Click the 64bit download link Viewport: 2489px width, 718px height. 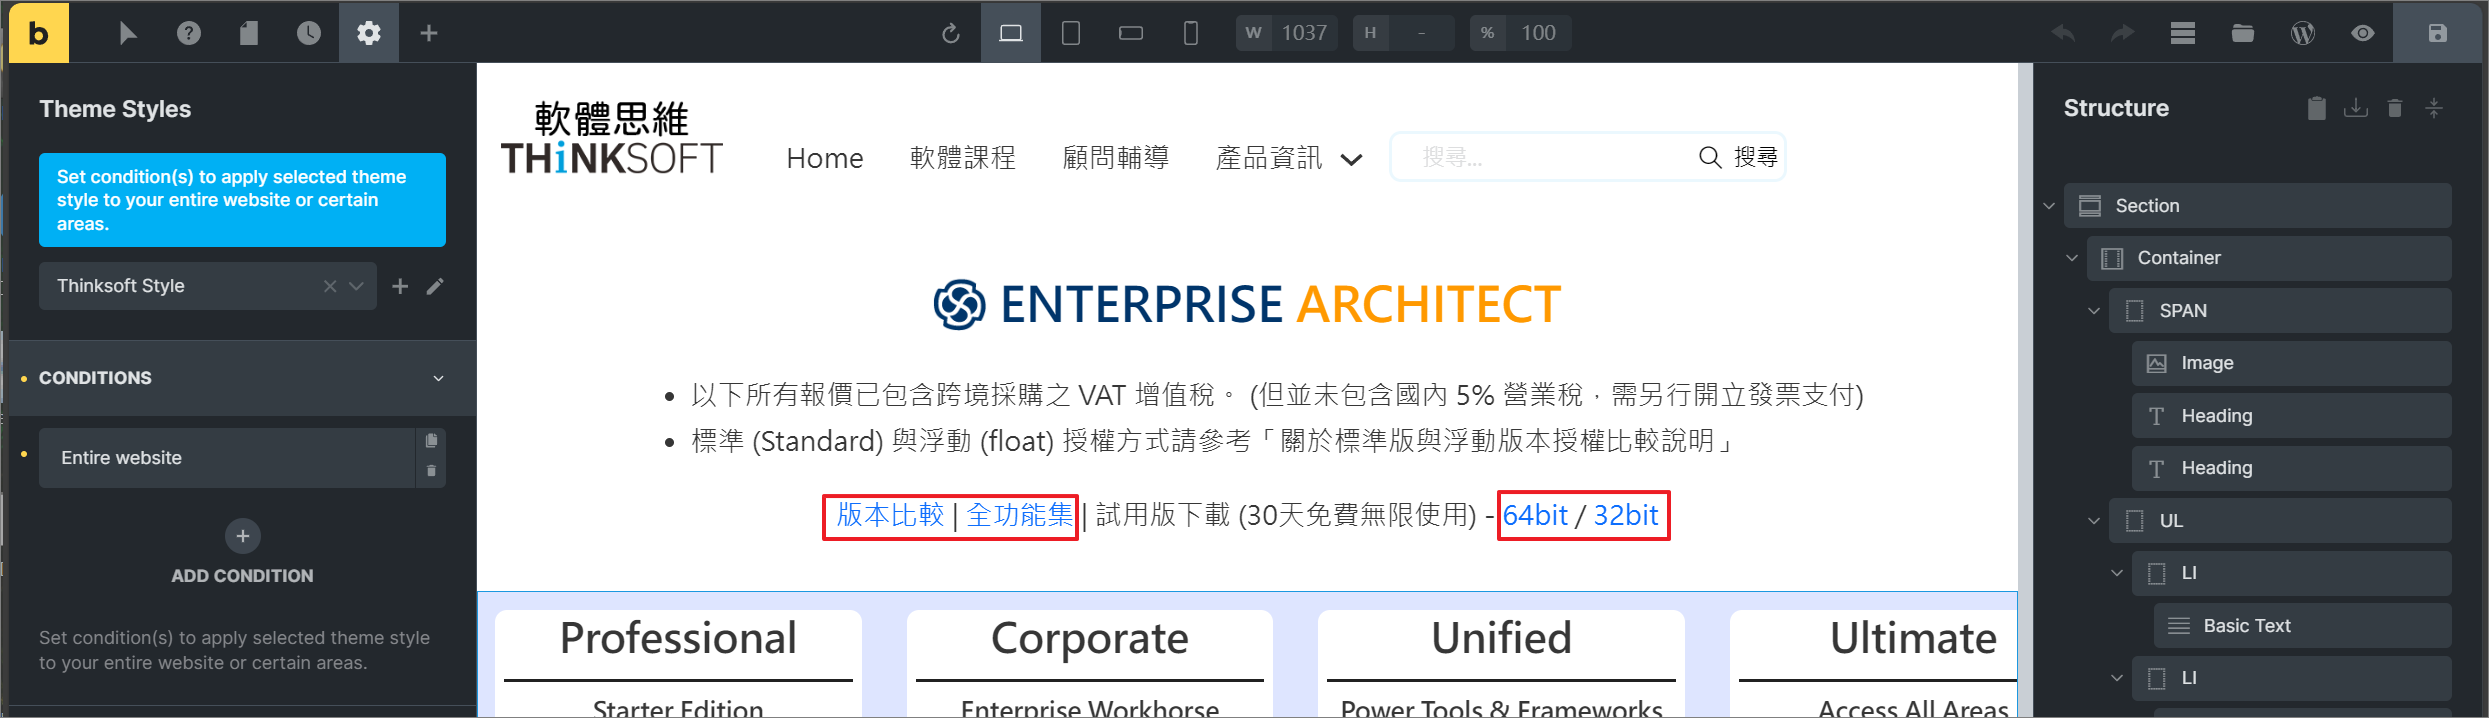click(1535, 515)
